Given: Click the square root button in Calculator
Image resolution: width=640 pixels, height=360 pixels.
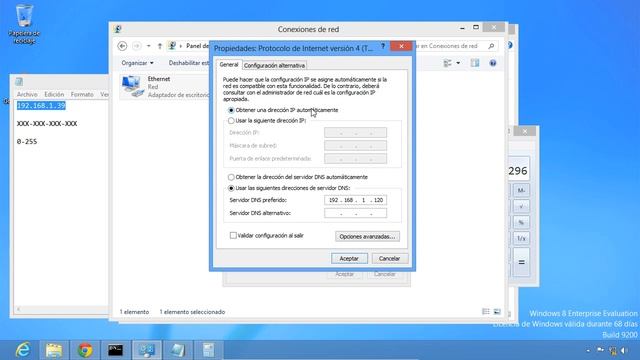Looking at the screenshot, I should pyautogui.click(x=521, y=206).
